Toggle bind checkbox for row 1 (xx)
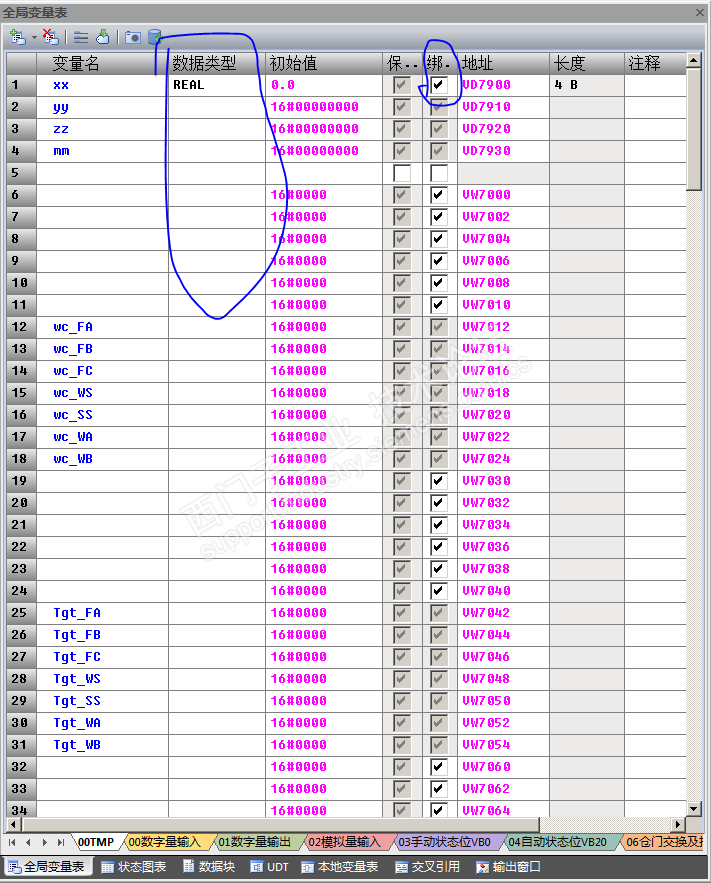Screen dimensions: 711x883 click(x=439, y=85)
